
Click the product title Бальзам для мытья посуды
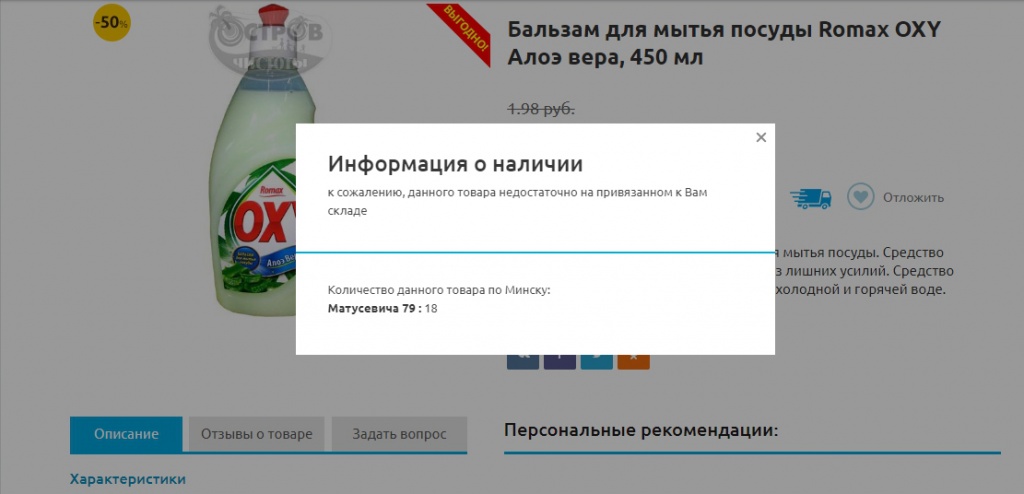coord(724,43)
